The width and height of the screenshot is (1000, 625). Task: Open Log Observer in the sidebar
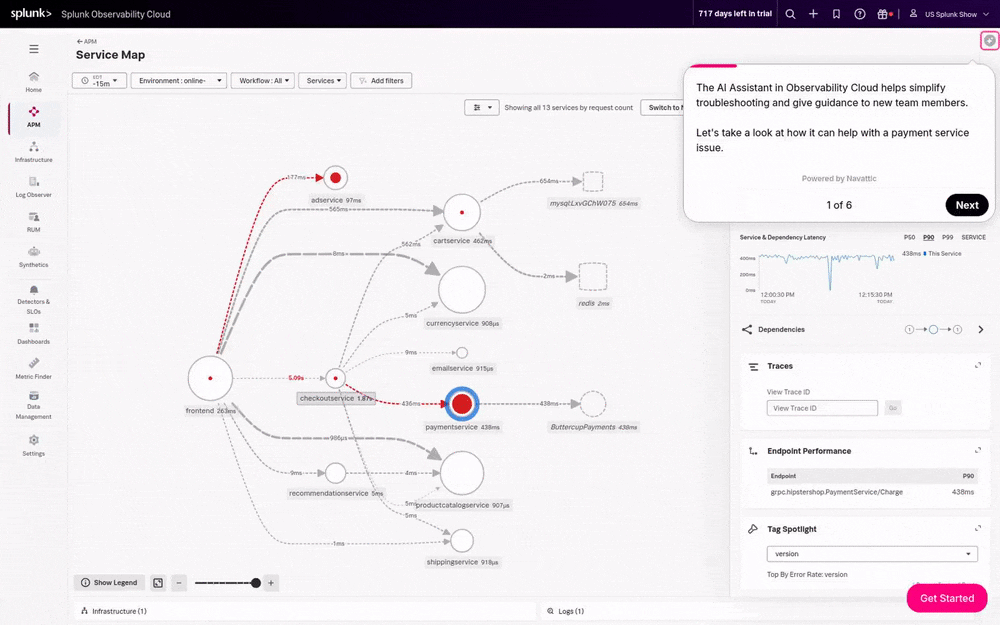(34, 187)
